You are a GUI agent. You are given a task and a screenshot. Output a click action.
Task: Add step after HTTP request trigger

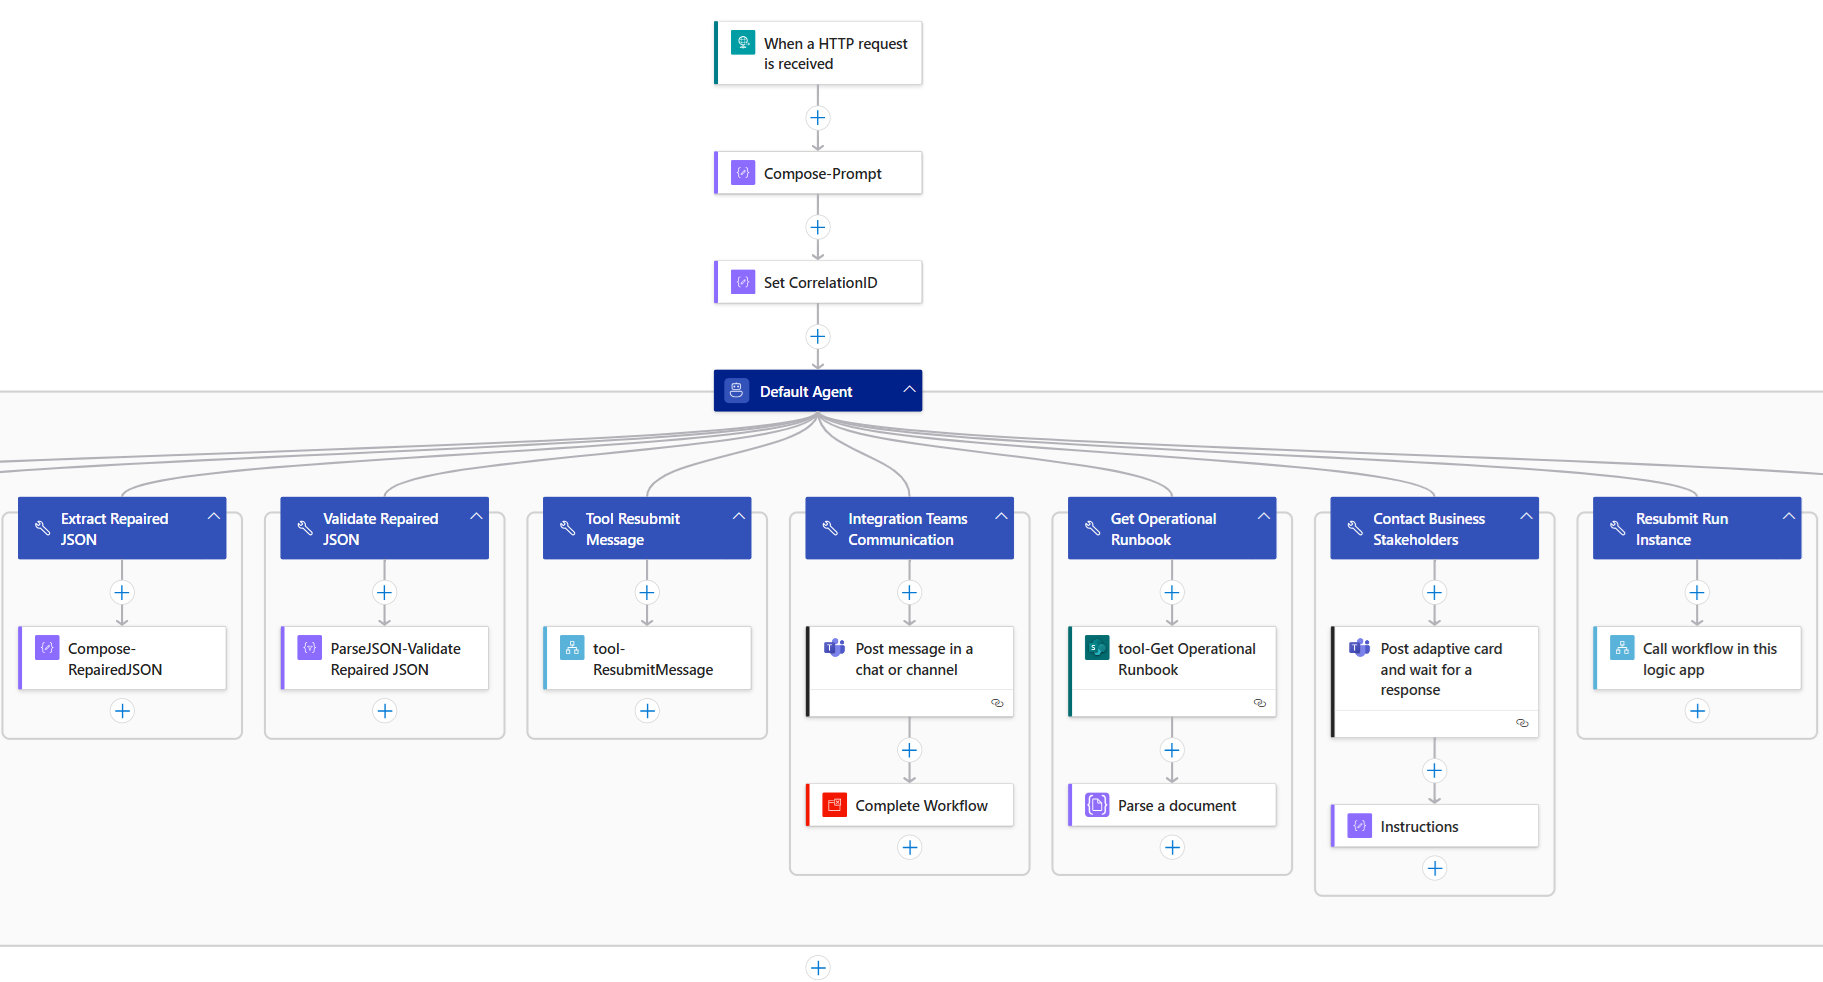pyautogui.click(x=818, y=118)
